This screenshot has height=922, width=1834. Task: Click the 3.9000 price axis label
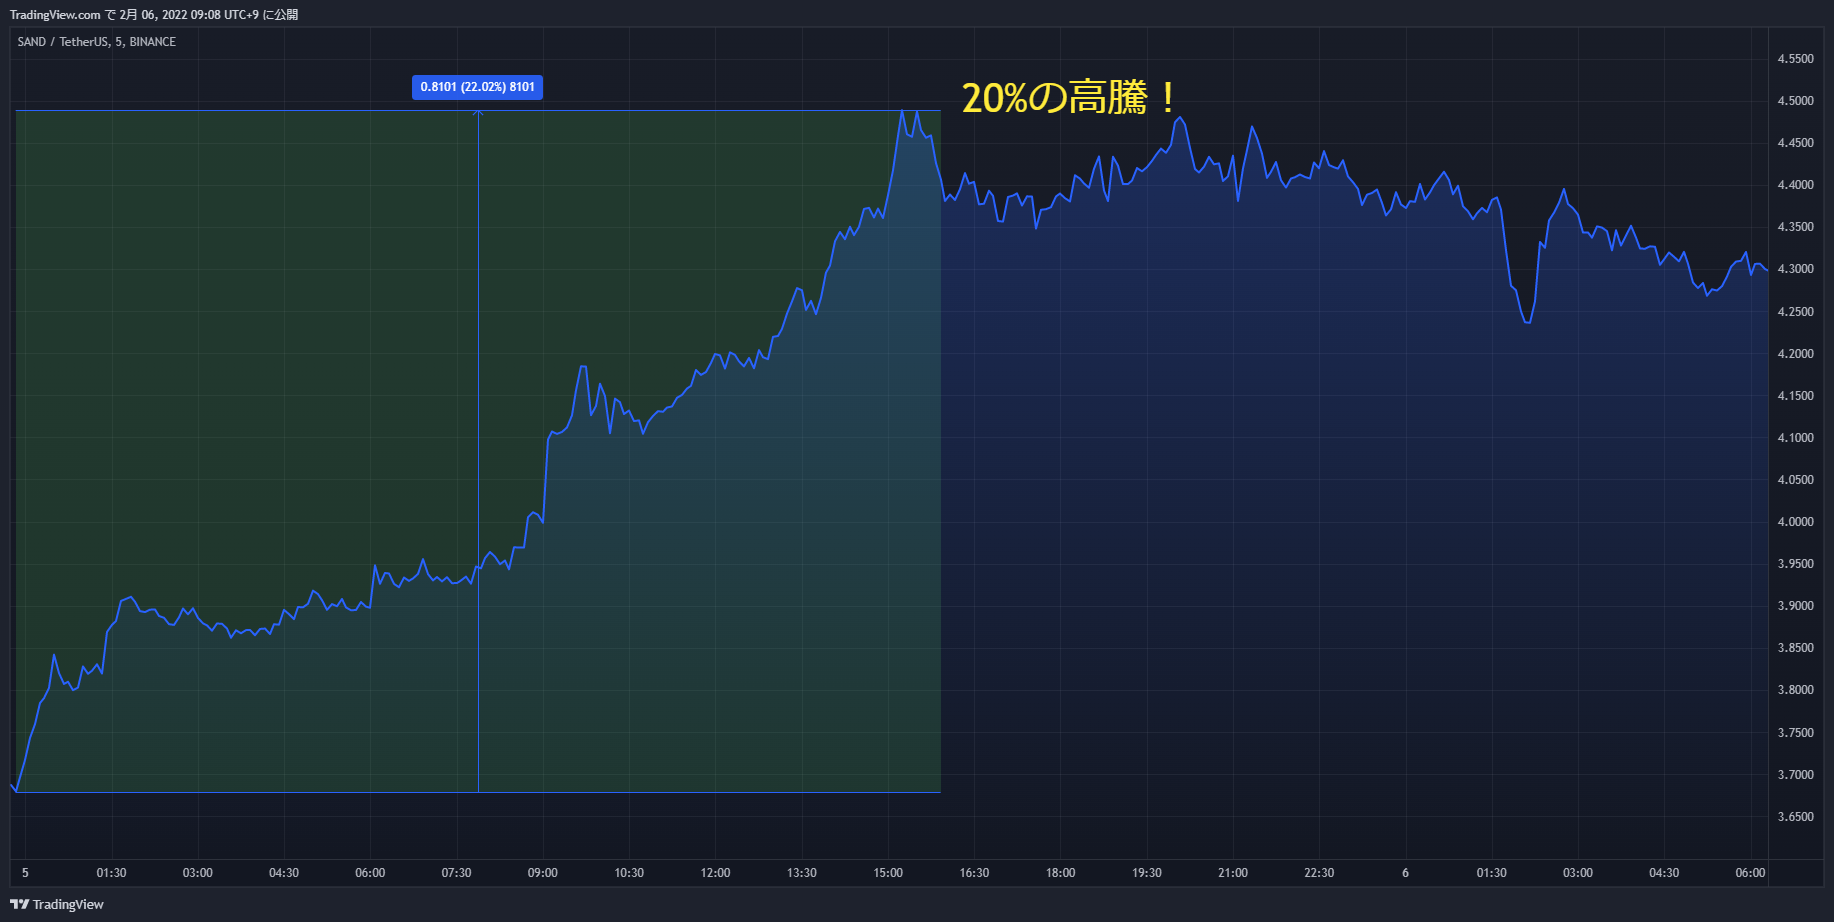pyautogui.click(x=1795, y=606)
